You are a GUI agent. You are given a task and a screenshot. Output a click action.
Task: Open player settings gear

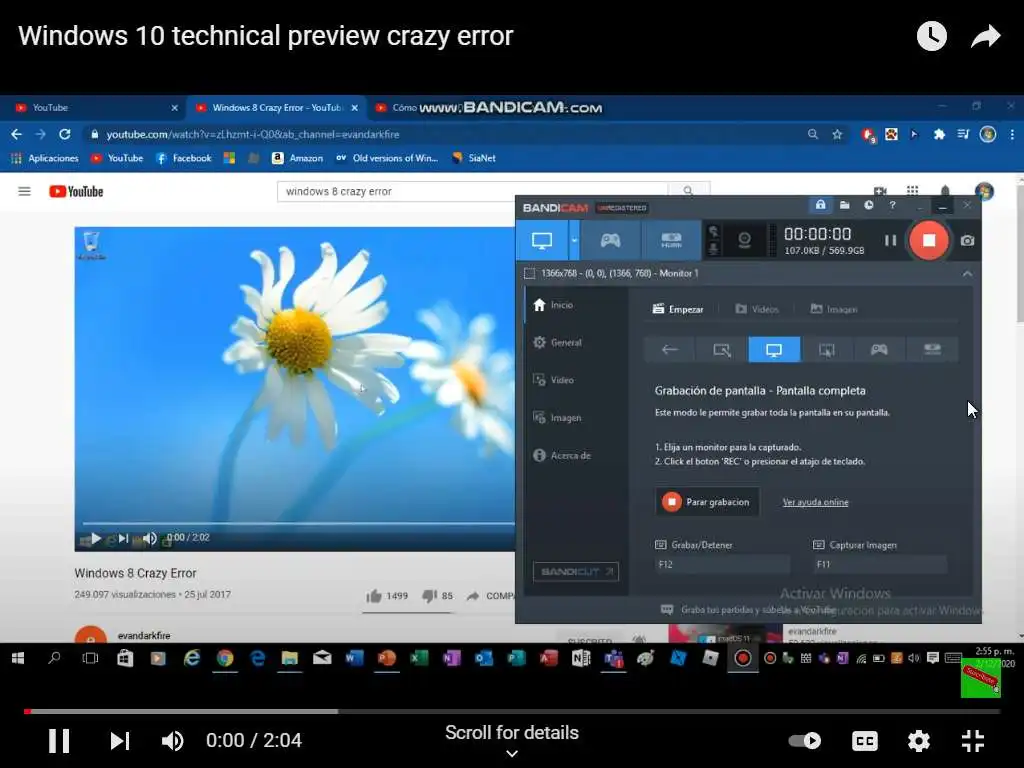(x=918, y=741)
